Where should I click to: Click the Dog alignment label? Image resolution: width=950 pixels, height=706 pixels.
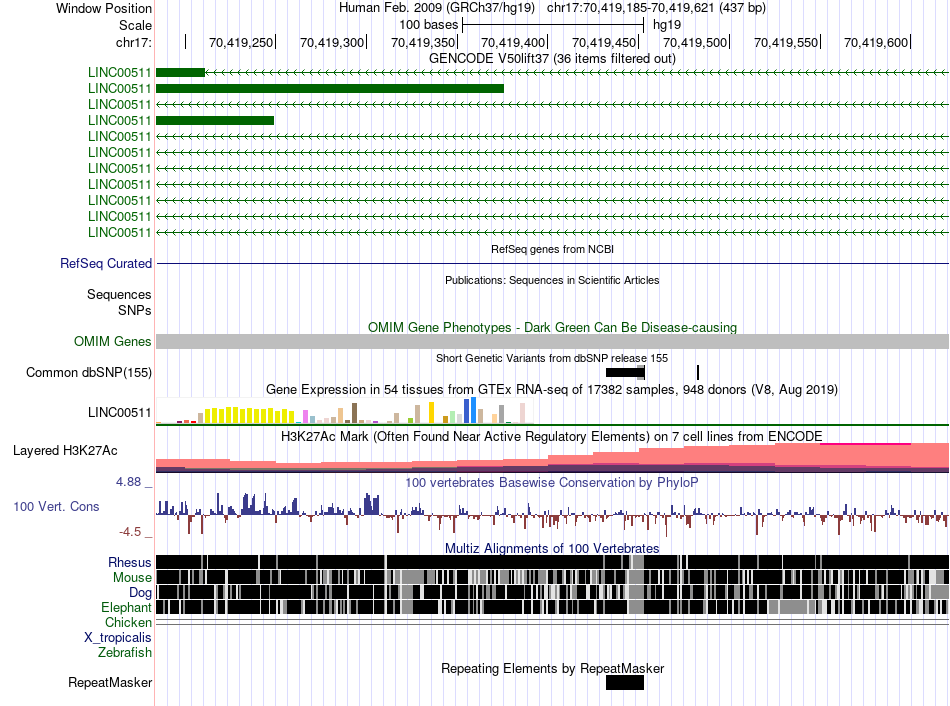point(140,593)
